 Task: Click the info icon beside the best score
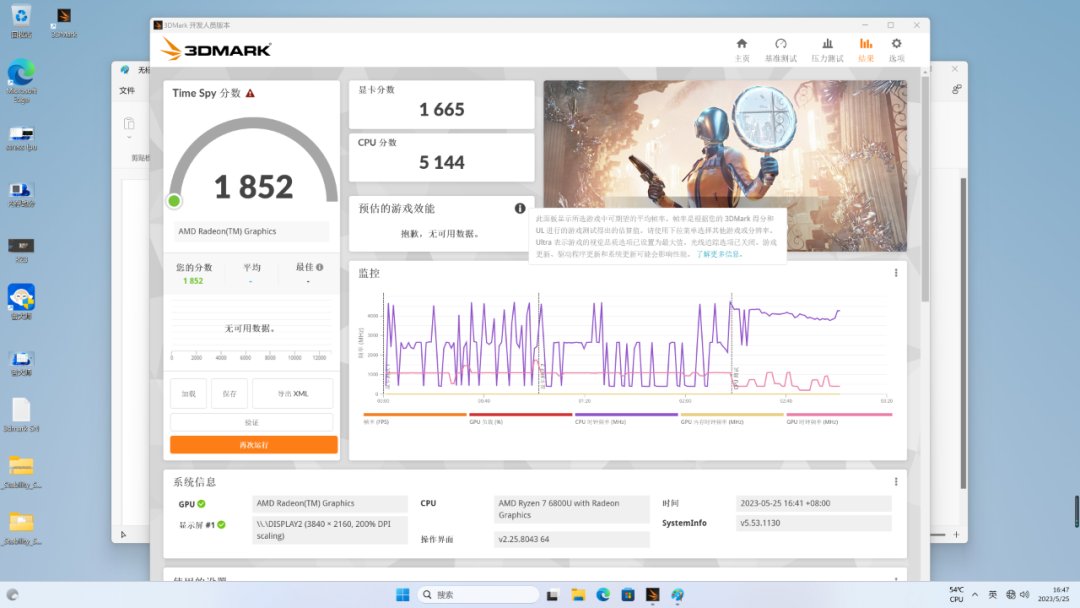320,267
